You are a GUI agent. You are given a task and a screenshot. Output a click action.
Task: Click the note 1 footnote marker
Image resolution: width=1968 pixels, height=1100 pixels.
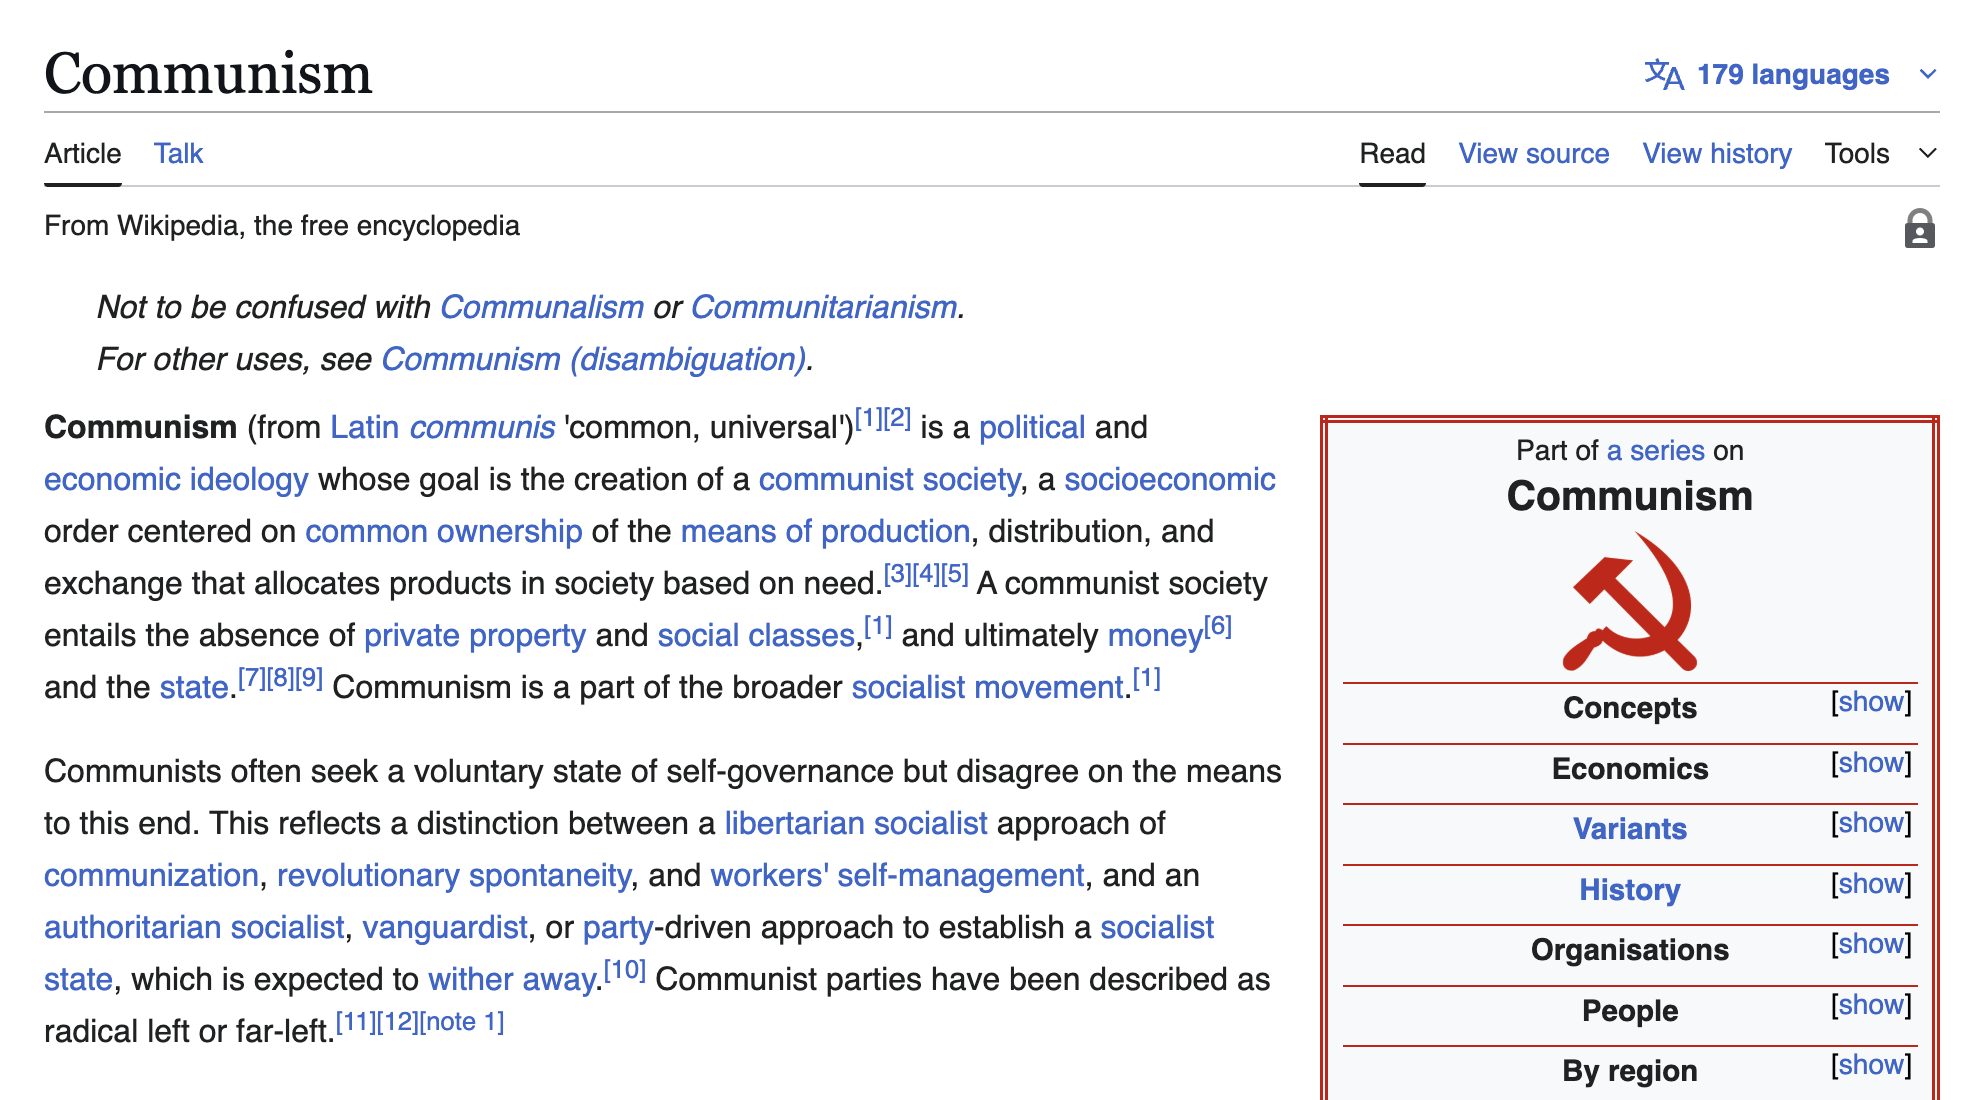(x=462, y=1022)
